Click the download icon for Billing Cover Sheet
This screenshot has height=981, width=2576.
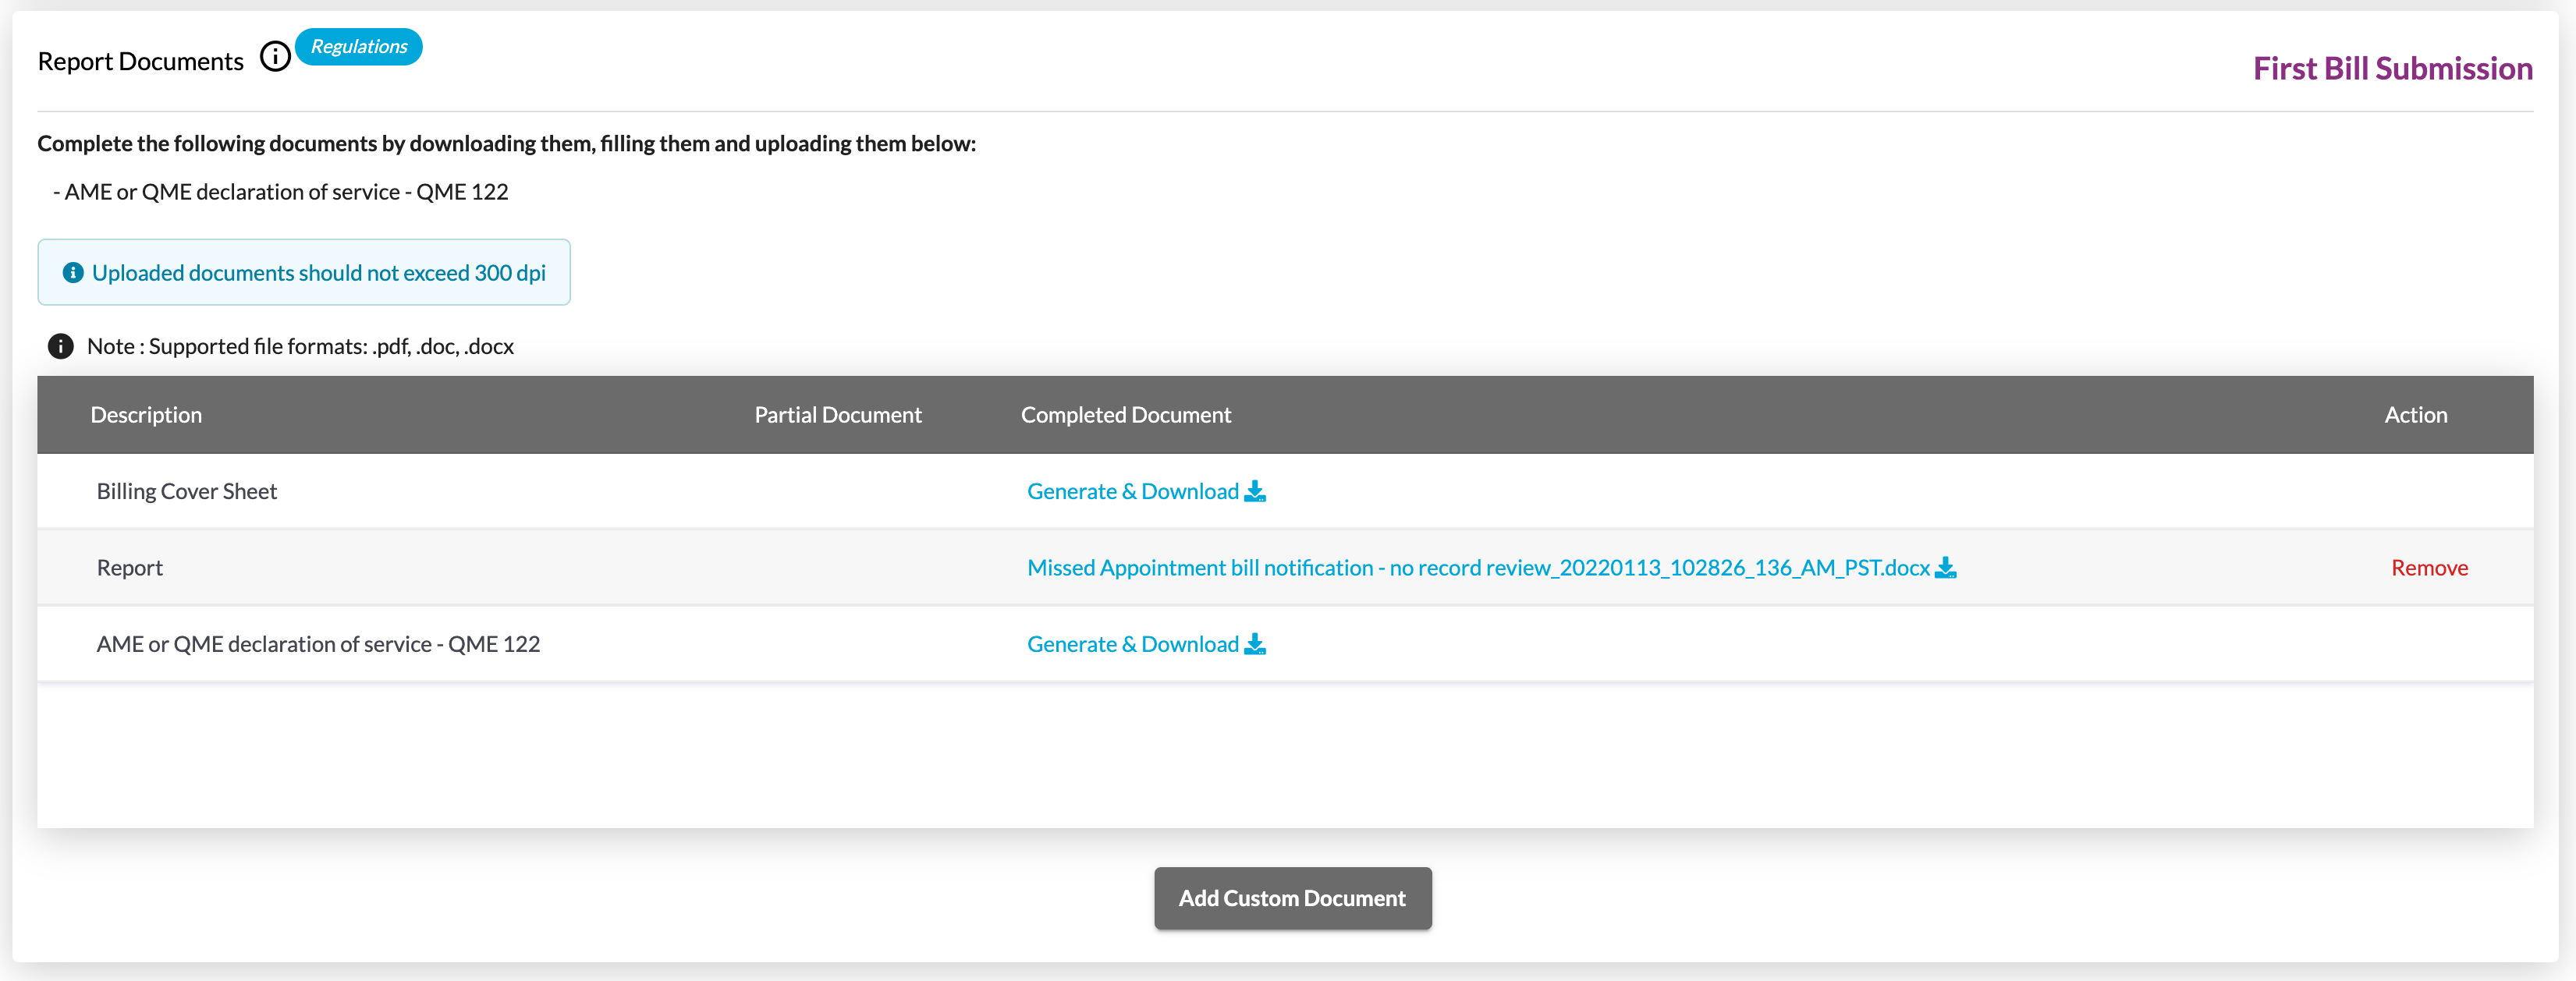tap(1255, 491)
